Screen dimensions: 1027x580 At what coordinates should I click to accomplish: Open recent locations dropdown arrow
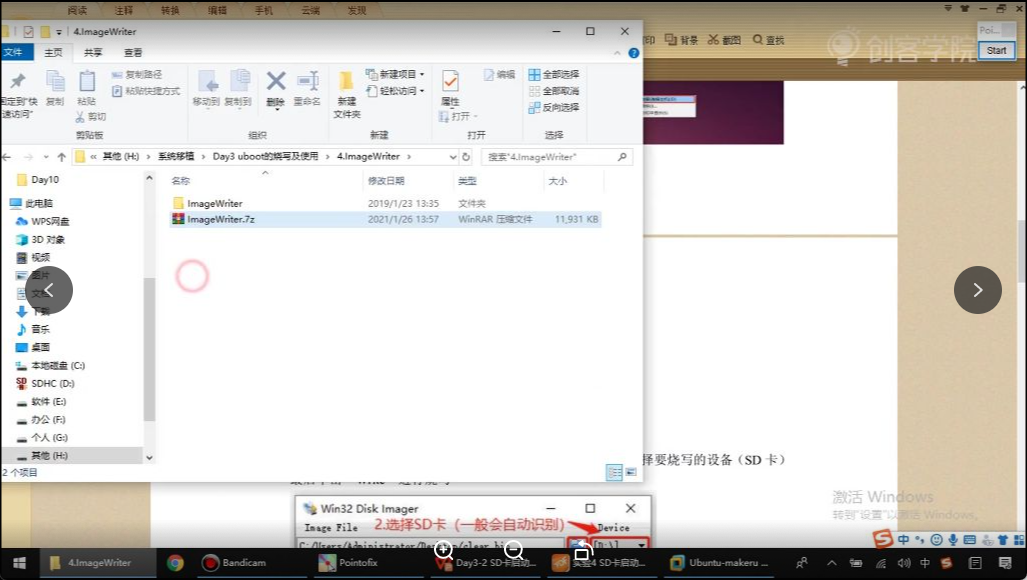click(x=46, y=157)
